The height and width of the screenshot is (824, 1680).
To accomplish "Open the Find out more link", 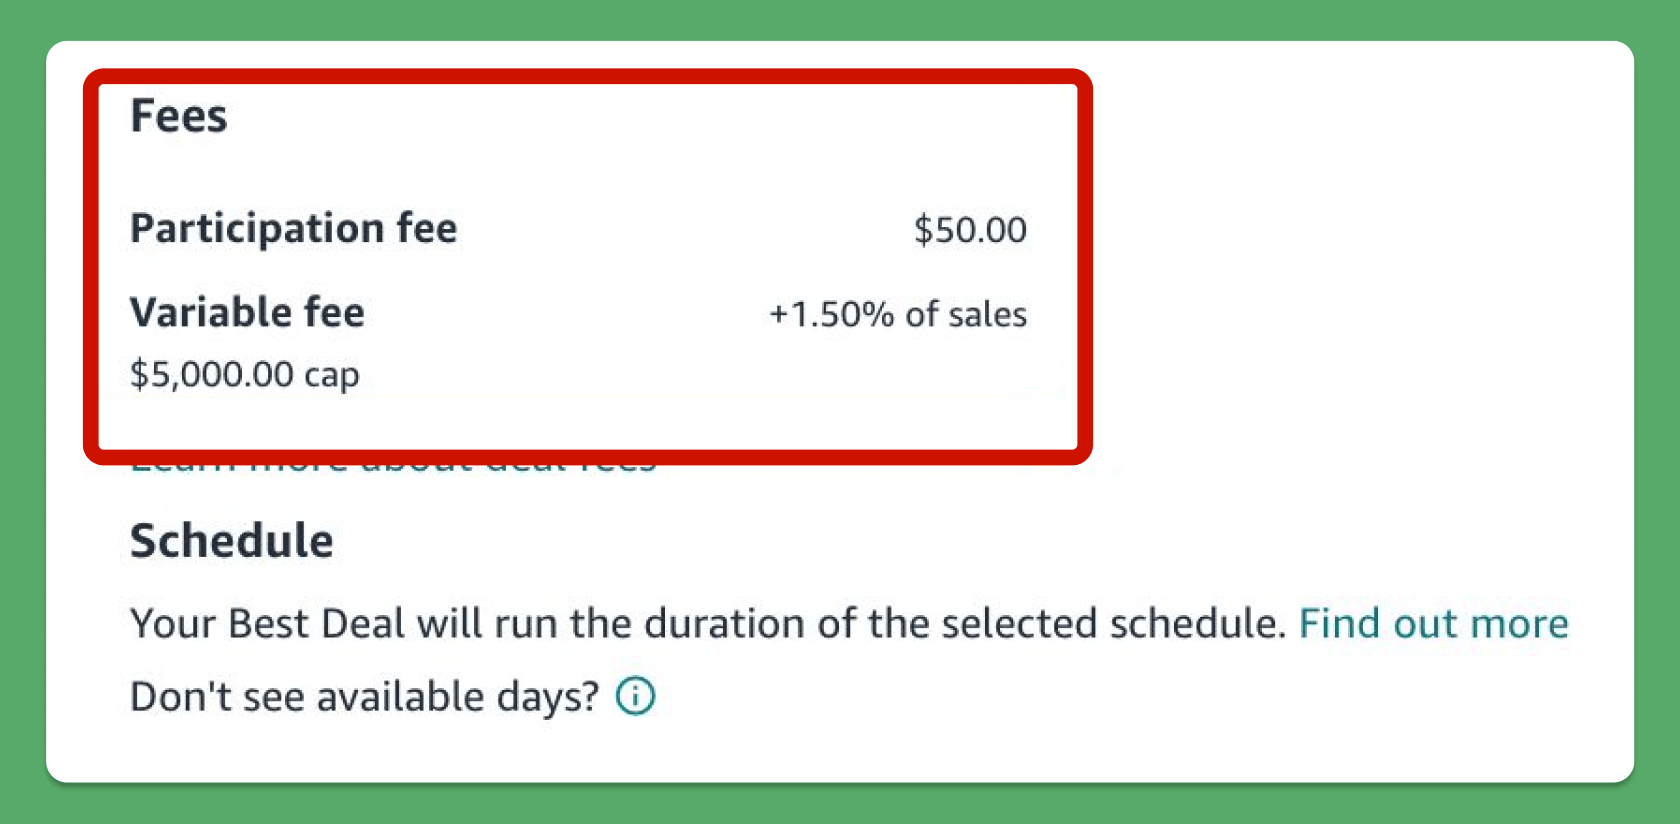I will click(x=1432, y=624).
